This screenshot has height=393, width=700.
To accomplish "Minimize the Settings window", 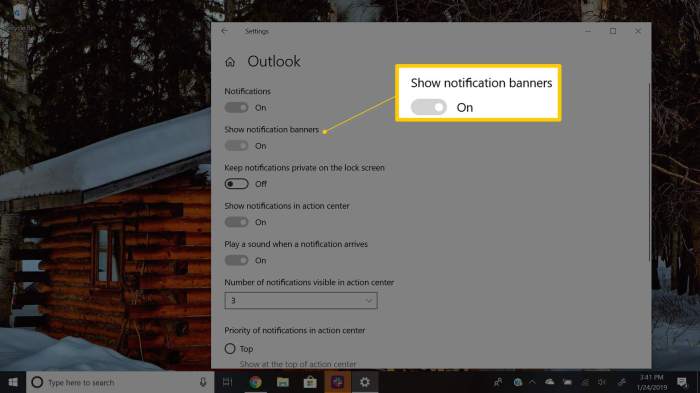I will click(588, 31).
